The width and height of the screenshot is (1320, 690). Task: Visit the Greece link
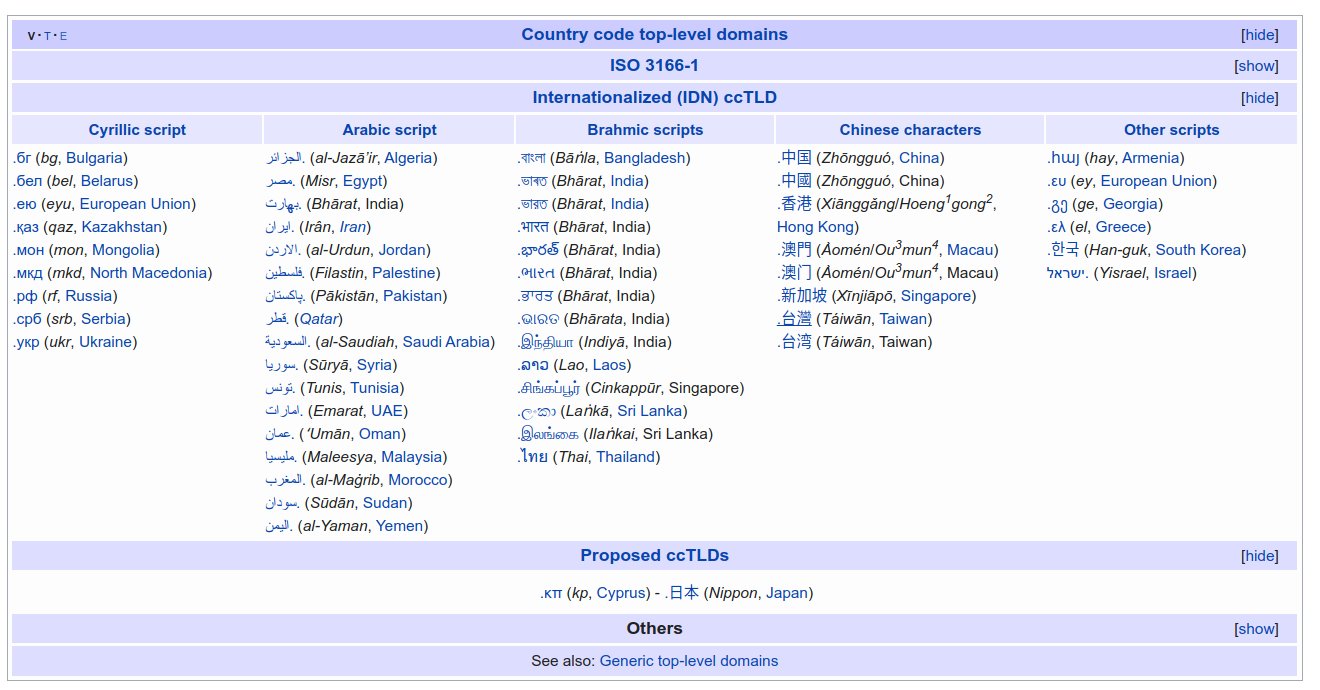[x=1121, y=227]
